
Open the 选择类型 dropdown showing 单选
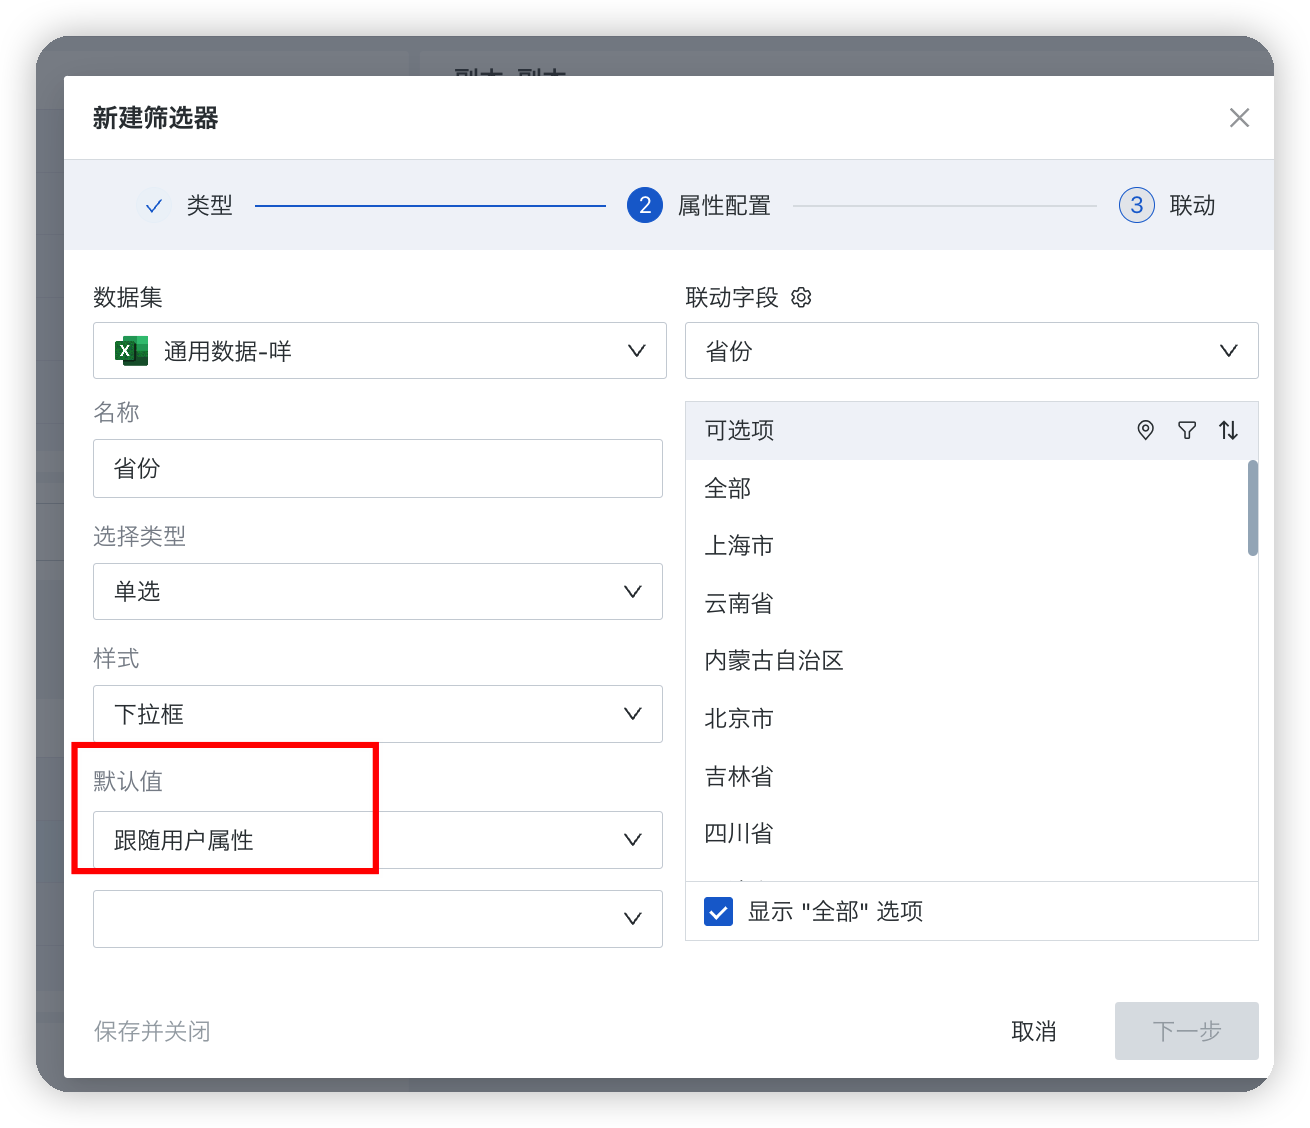tap(378, 591)
